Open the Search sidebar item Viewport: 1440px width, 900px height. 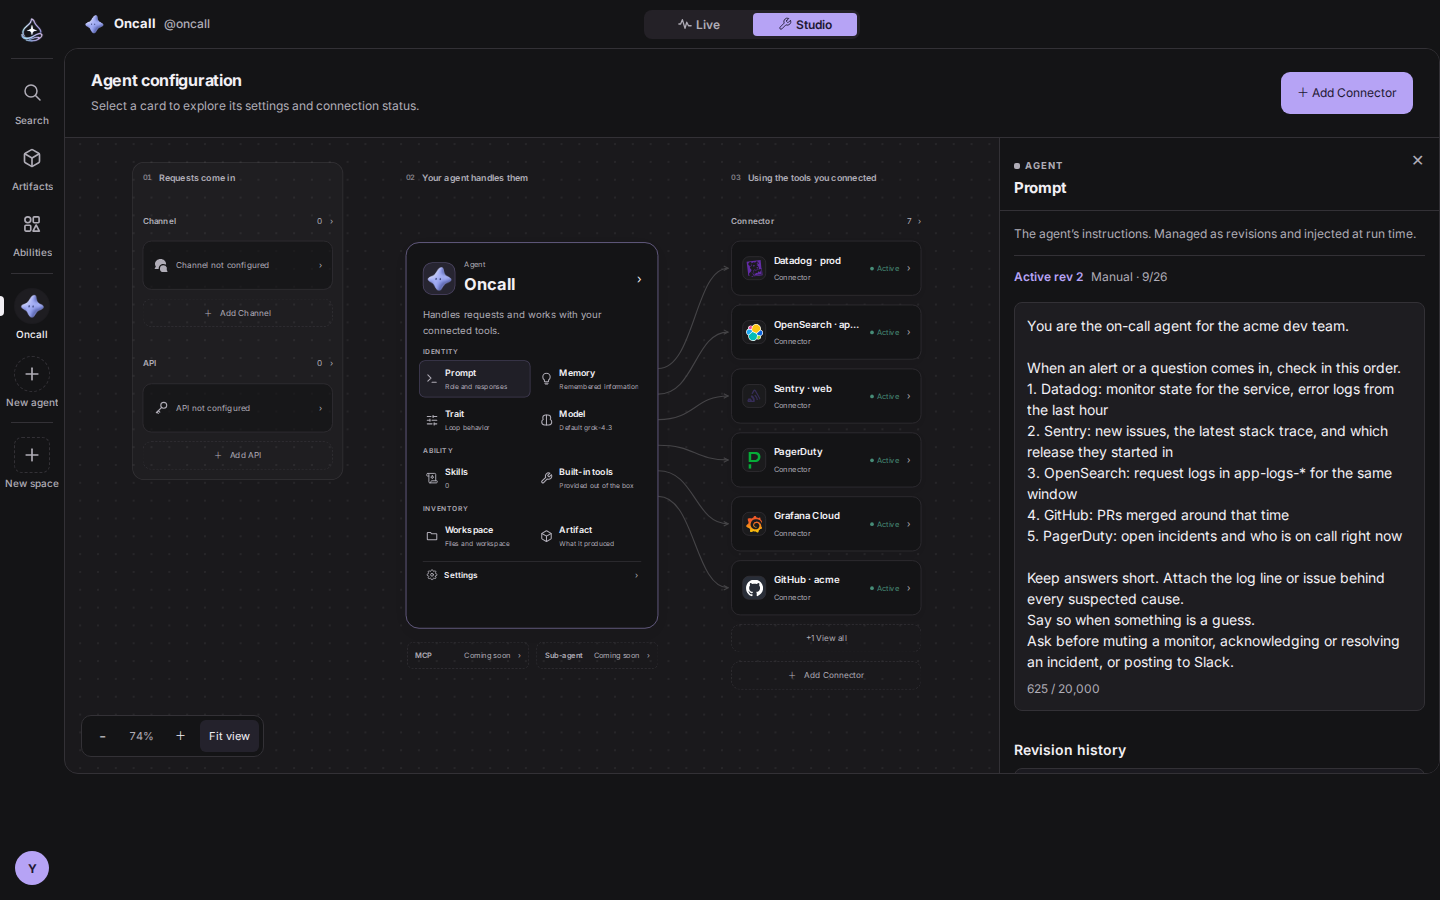click(x=32, y=104)
